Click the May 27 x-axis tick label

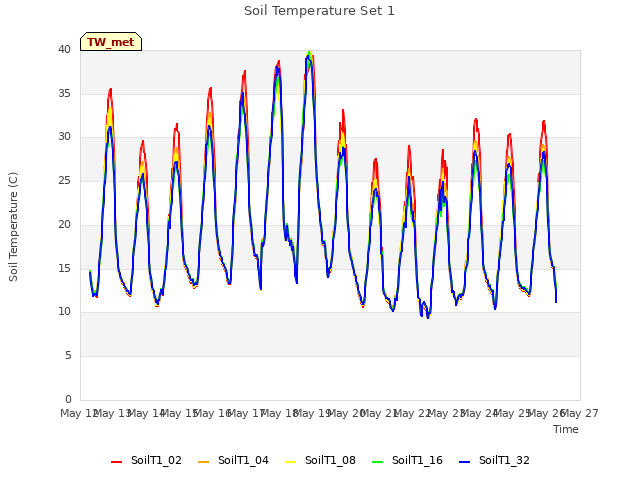580,413
